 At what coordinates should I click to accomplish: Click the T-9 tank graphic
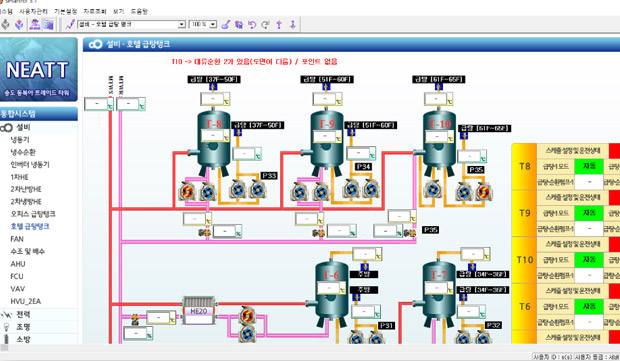pyautogui.click(x=326, y=142)
